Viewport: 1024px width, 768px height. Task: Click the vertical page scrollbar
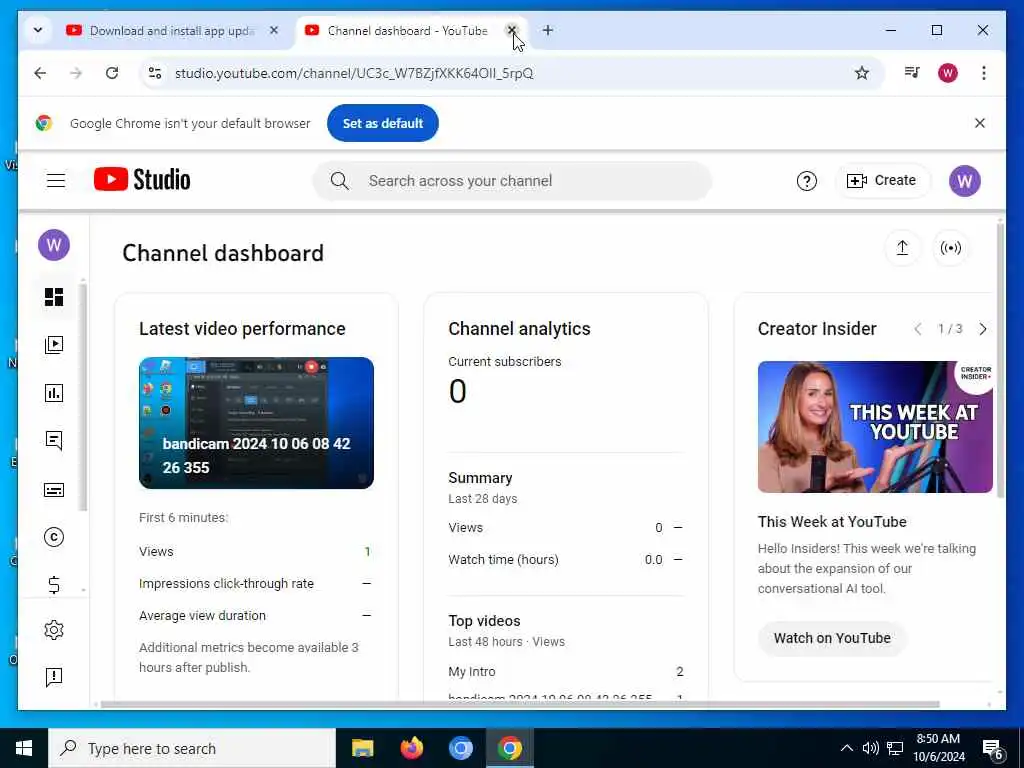coord(1000,360)
